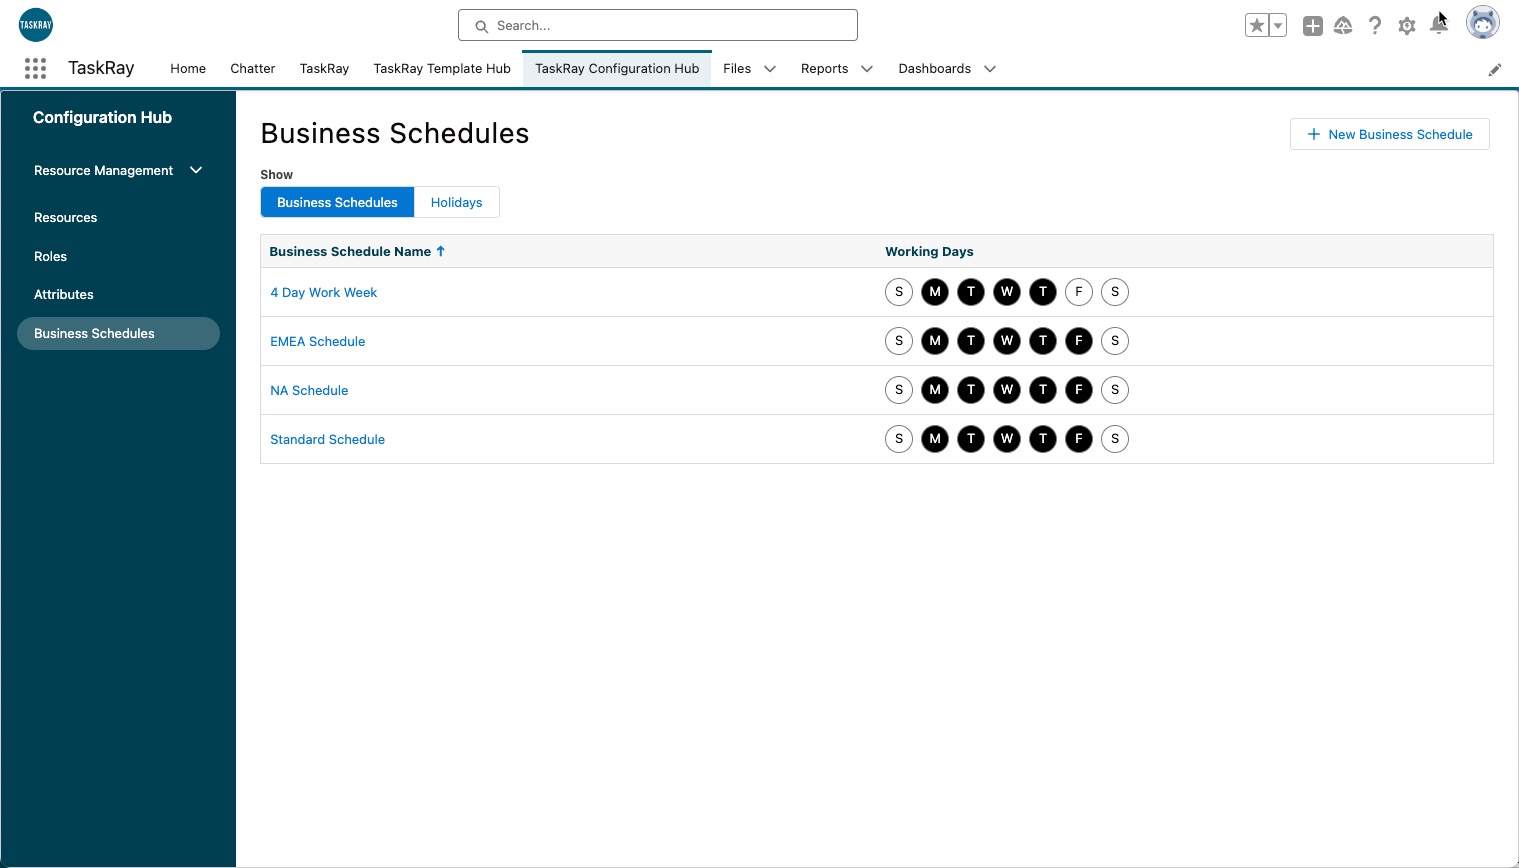Go to the Home tab
The width and height of the screenshot is (1519, 868).
[188, 69]
